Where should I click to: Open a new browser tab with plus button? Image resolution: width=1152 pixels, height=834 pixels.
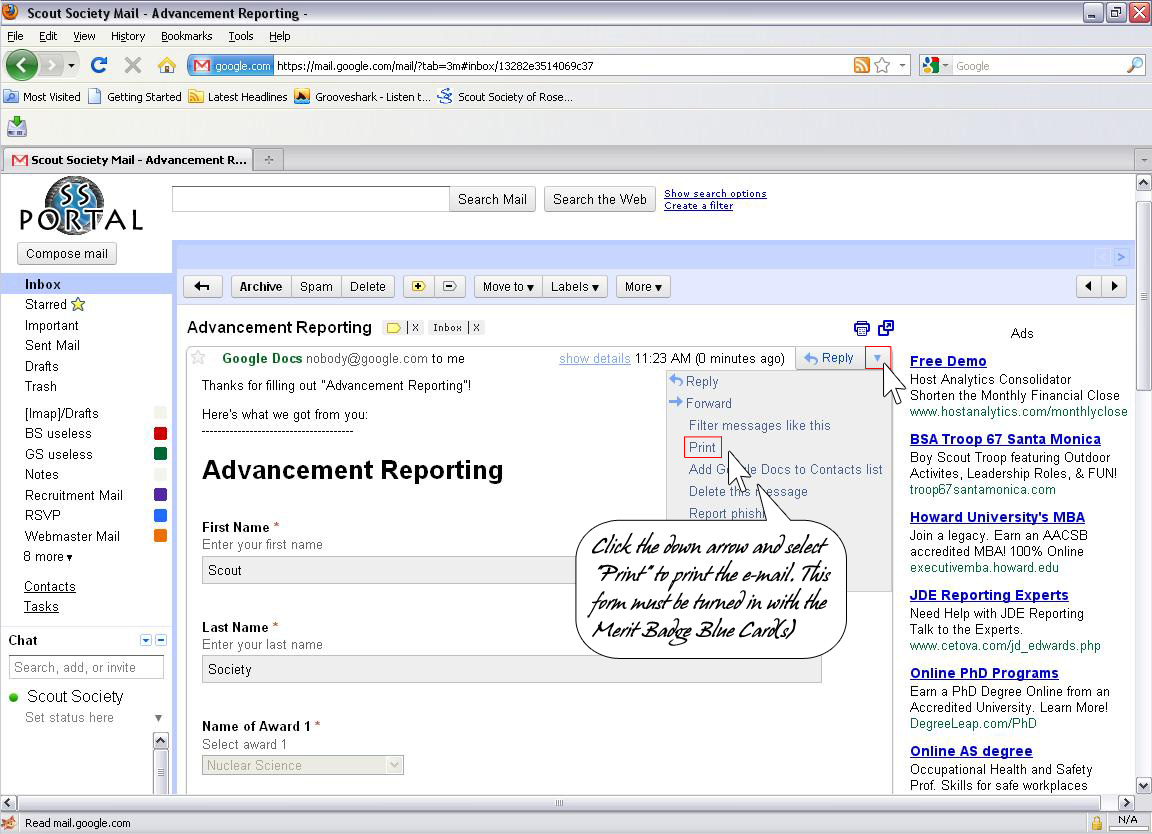pos(269,159)
